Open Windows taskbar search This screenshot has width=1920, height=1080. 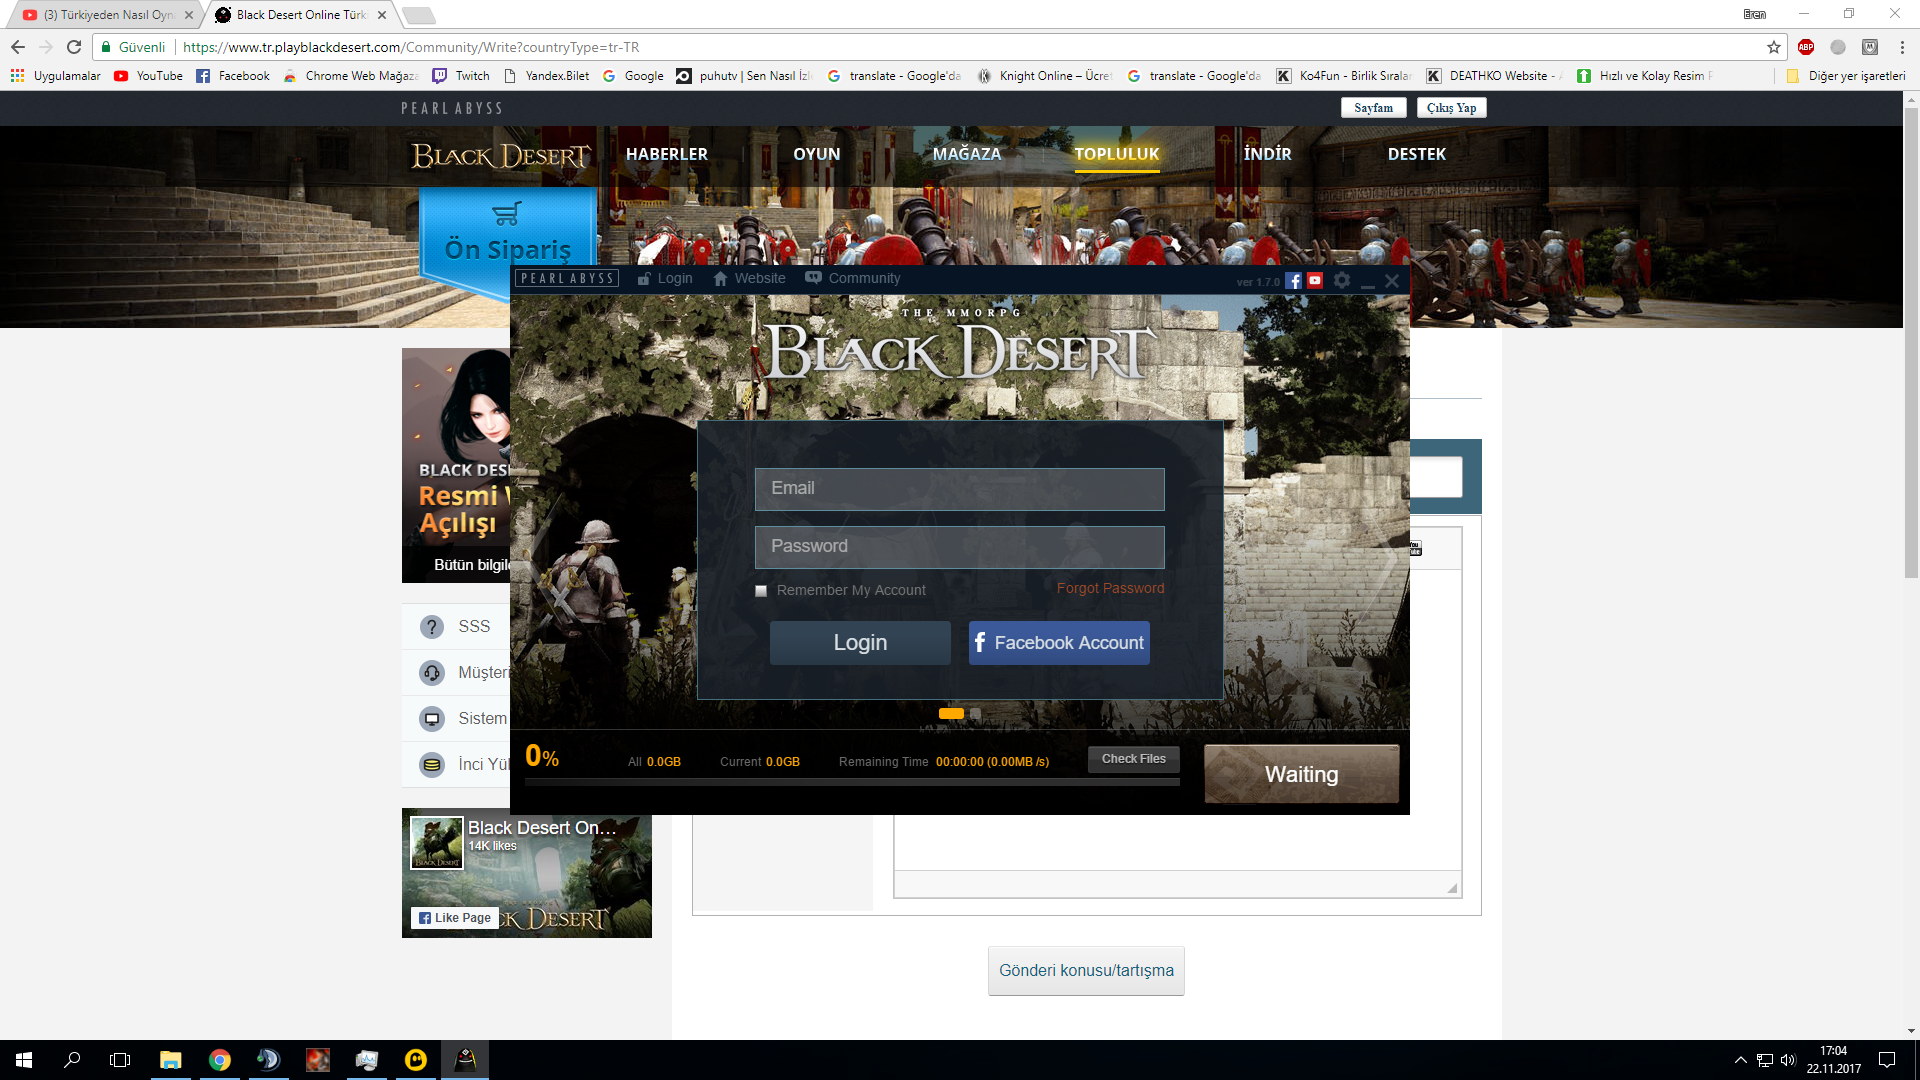(72, 1060)
